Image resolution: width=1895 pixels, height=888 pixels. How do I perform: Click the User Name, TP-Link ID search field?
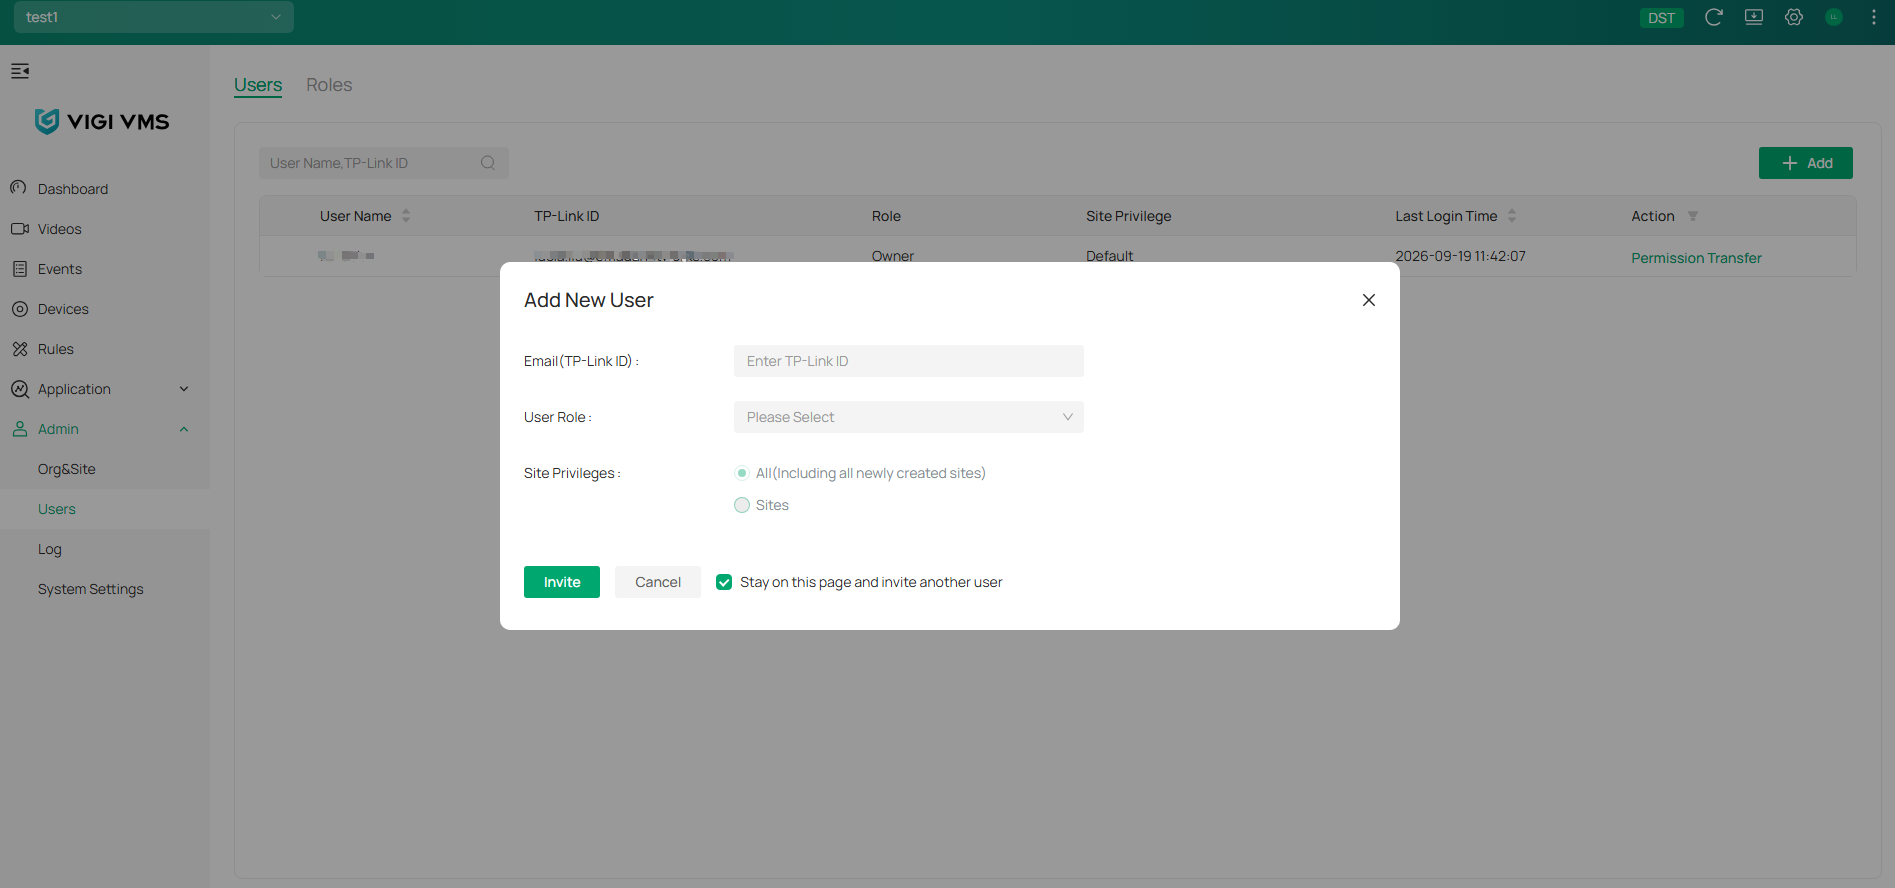(384, 163)
